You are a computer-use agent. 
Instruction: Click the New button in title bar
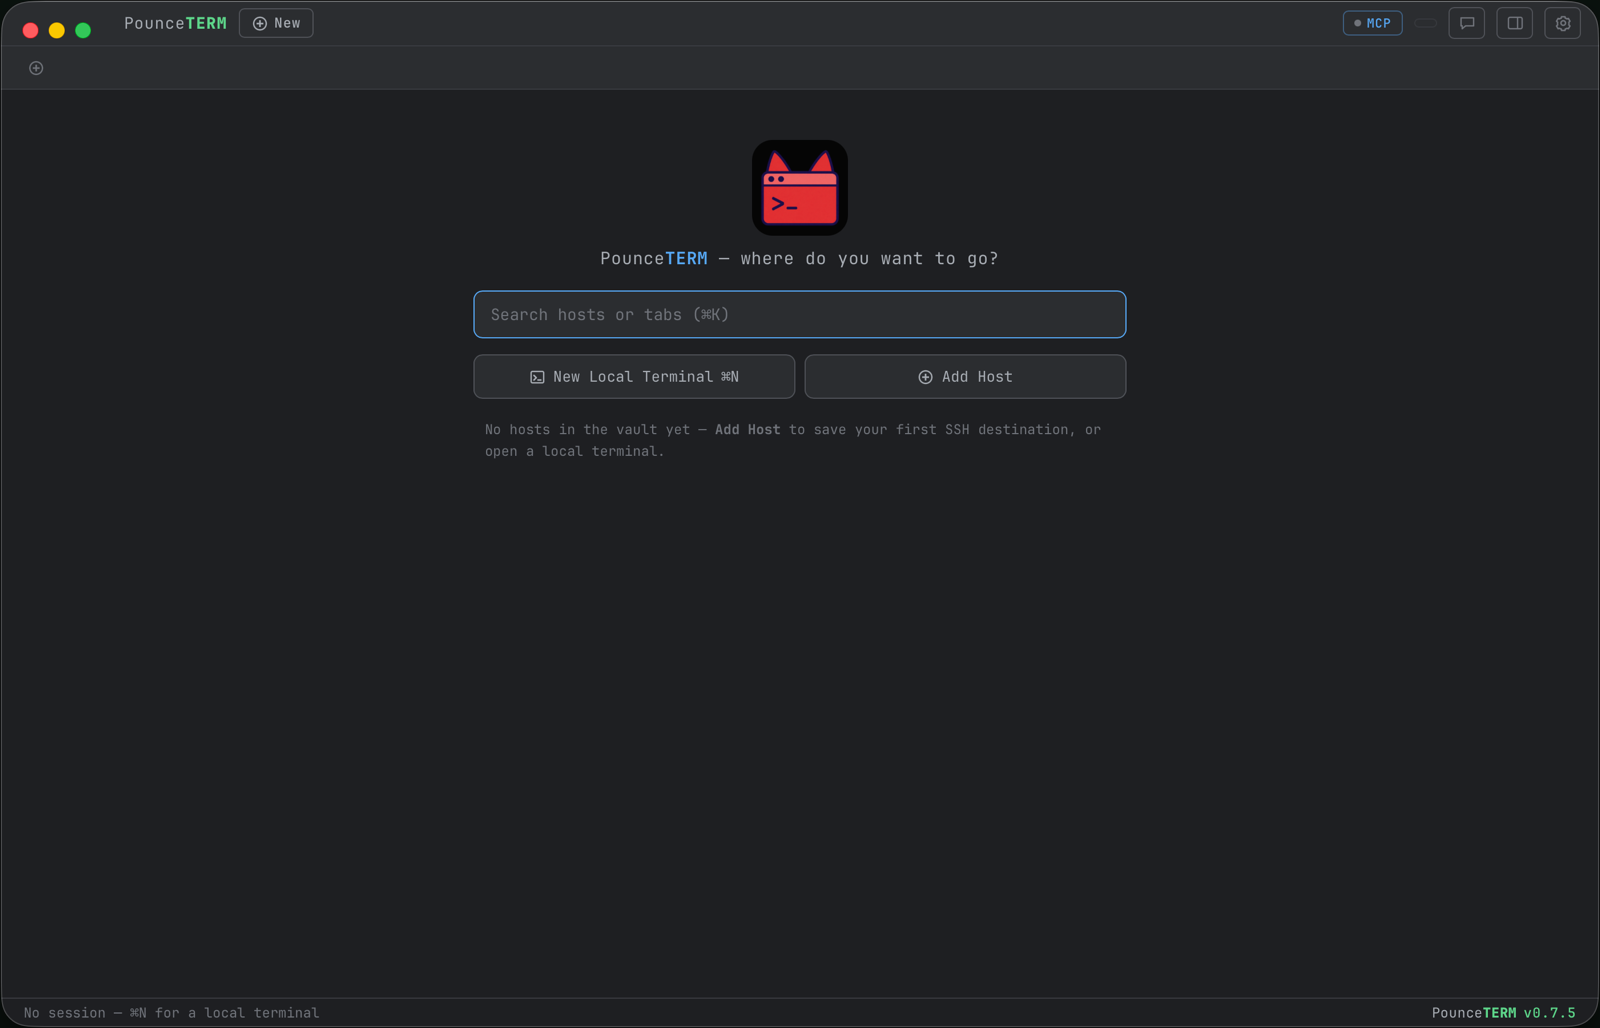click(x=276, y=23)
